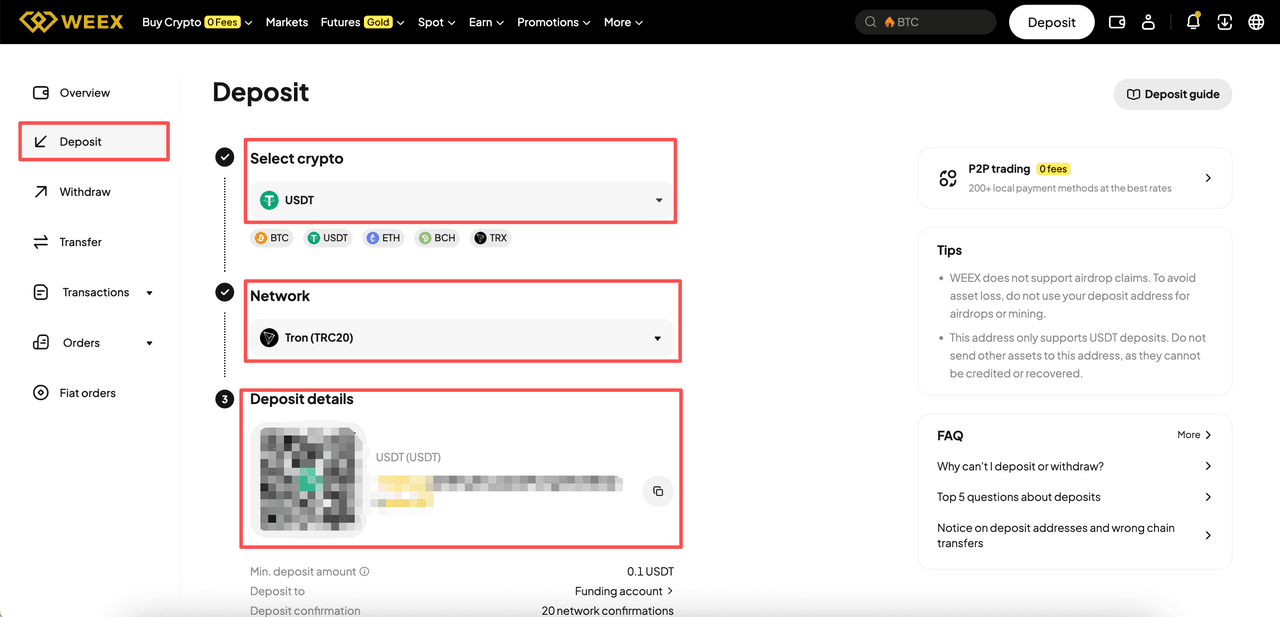Expand the More menu in the navbar
Image resolution: width=1280 pixels, height=617 pixels.
[x=624, y=22]
